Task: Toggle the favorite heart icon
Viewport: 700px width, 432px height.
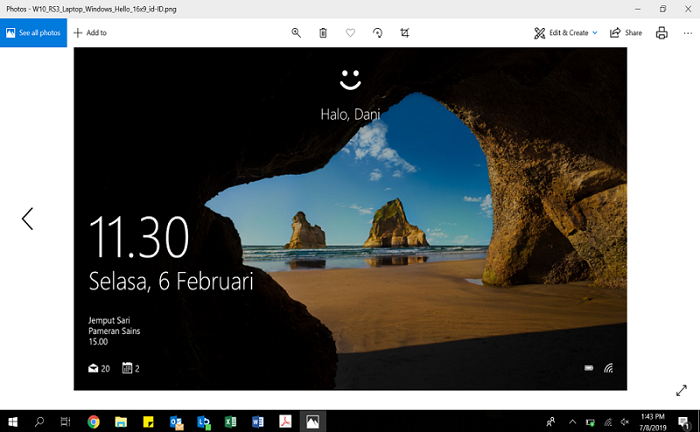Action: 350,33
